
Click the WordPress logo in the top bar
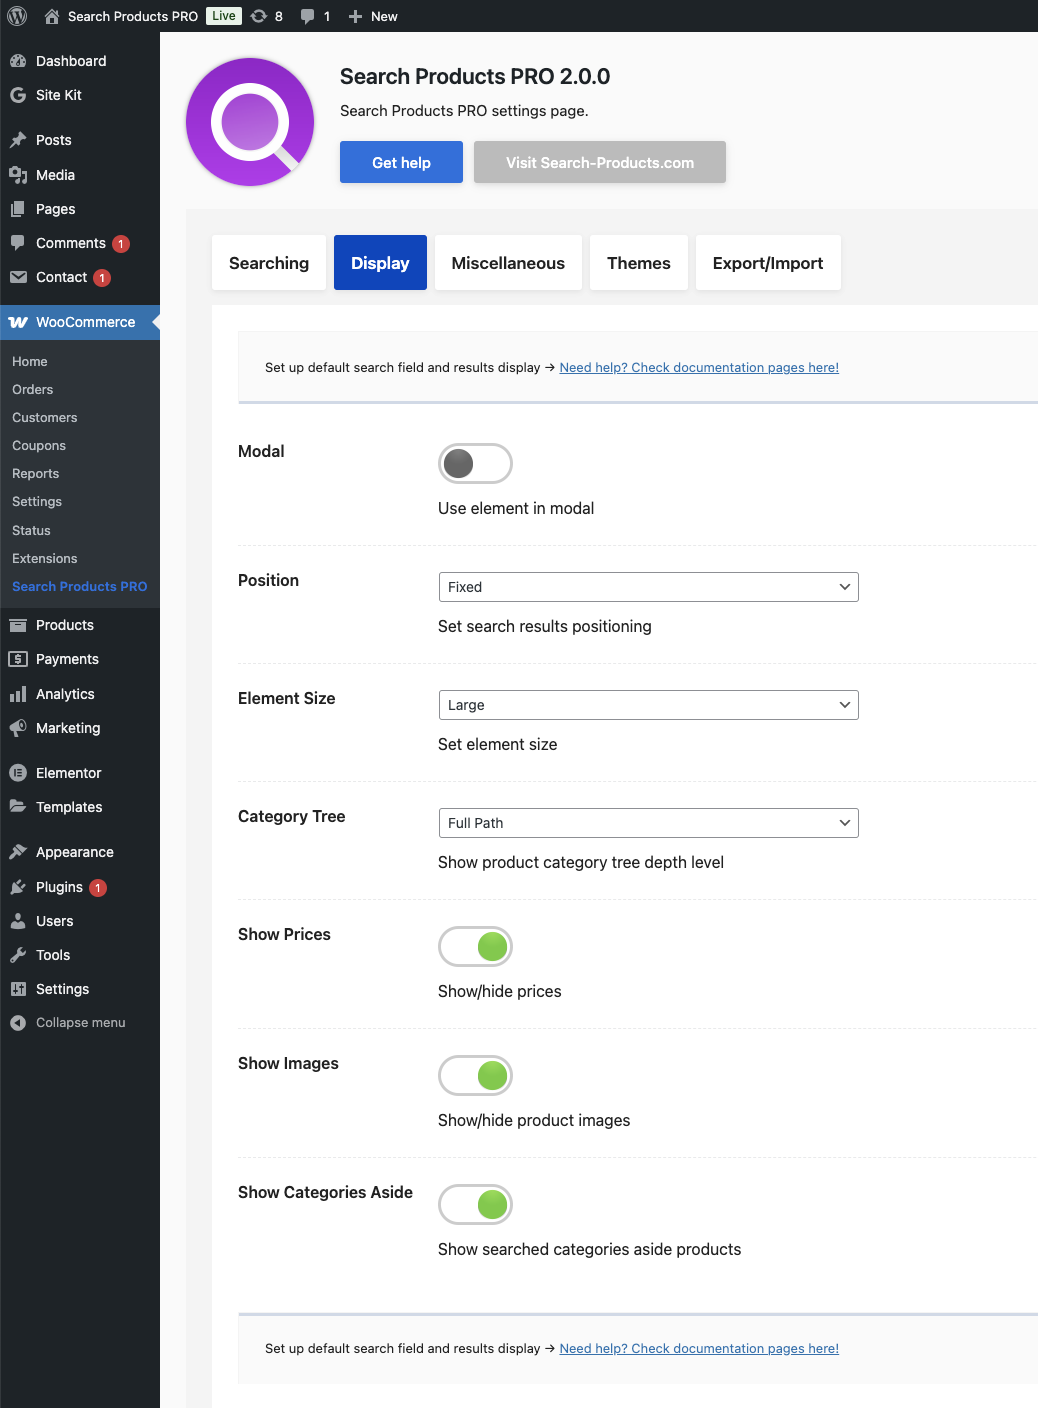pyautogui.click(x=16, y=16)
